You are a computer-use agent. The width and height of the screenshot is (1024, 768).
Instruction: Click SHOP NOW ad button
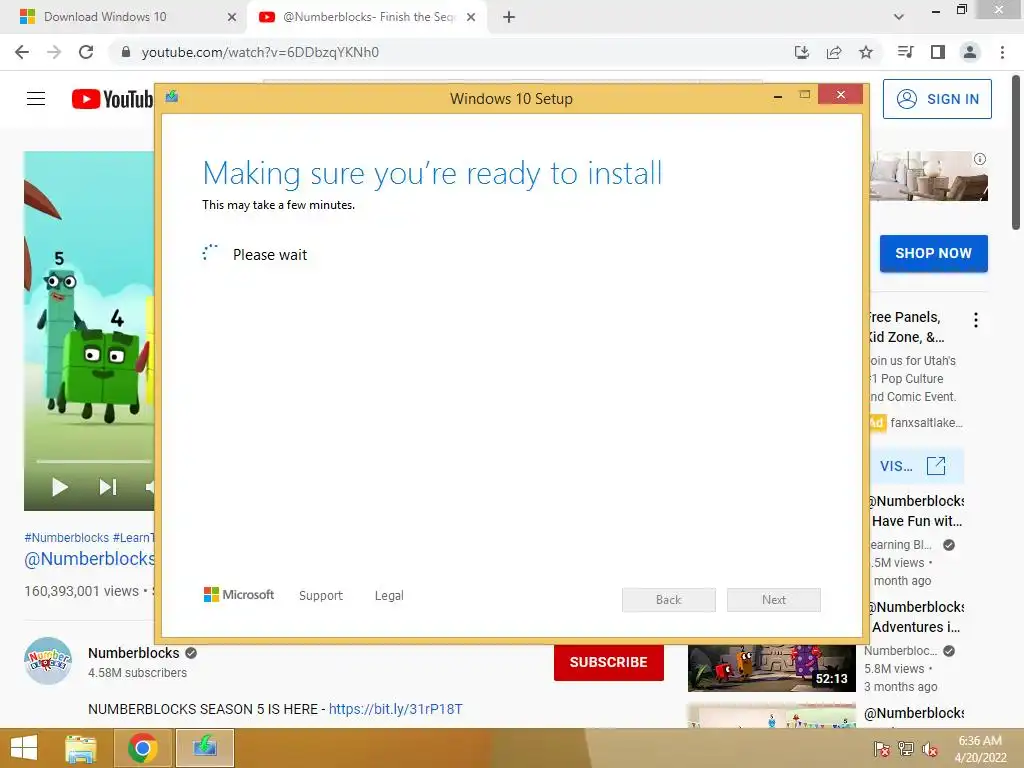click(x=933, y=253)
